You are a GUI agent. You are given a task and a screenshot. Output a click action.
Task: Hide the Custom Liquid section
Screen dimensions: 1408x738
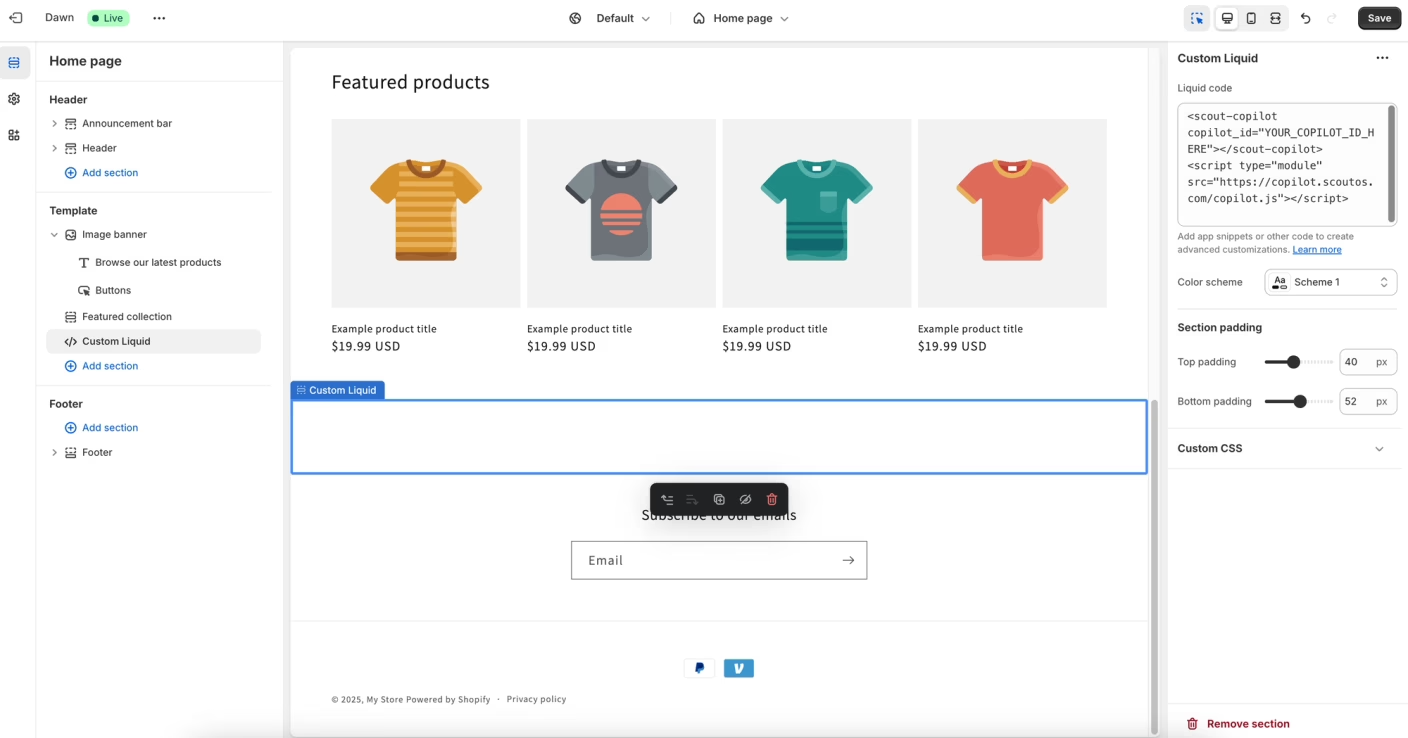[745, 499]
